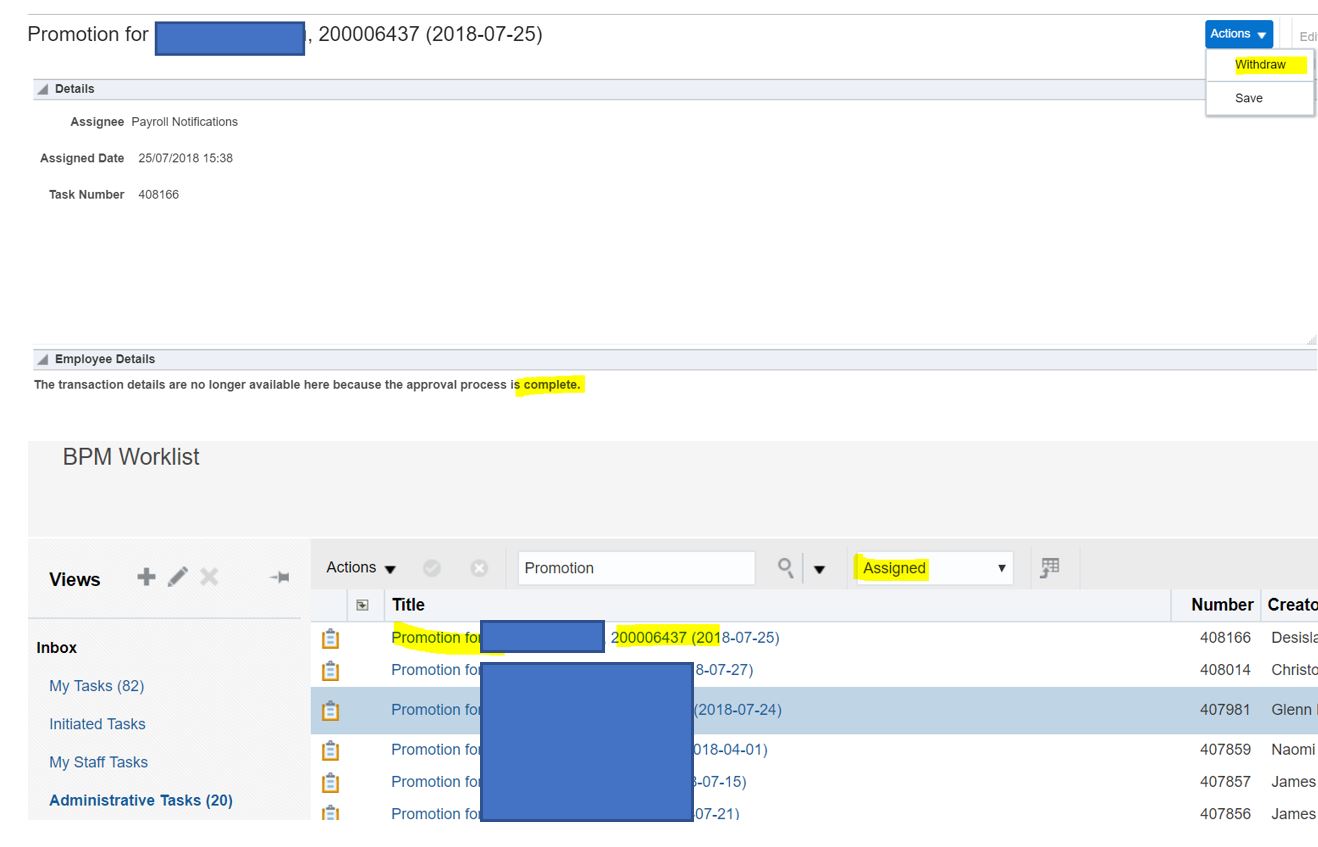Collapse the Employee Details section triangle
Screen dimensions: 1318x847
coord(43,359)
